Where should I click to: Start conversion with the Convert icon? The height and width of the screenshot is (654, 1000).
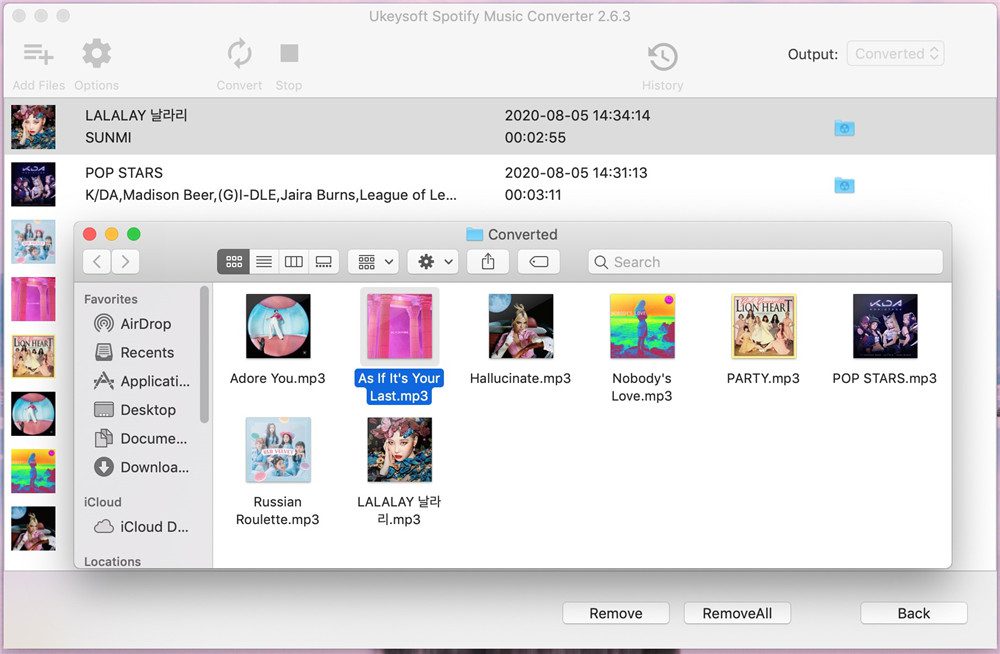click(x=239, y=54)
